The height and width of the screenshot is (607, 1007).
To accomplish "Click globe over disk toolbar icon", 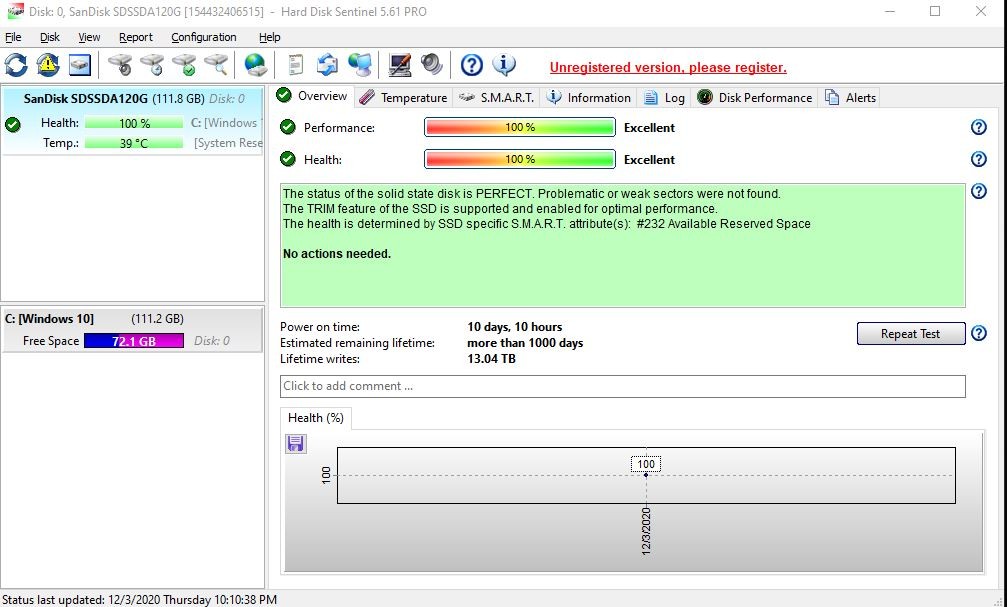I will coord(256,65).
